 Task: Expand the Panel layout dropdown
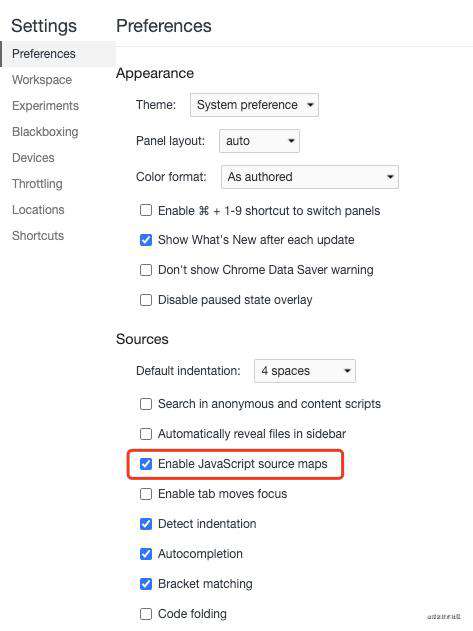pos(259,141)
